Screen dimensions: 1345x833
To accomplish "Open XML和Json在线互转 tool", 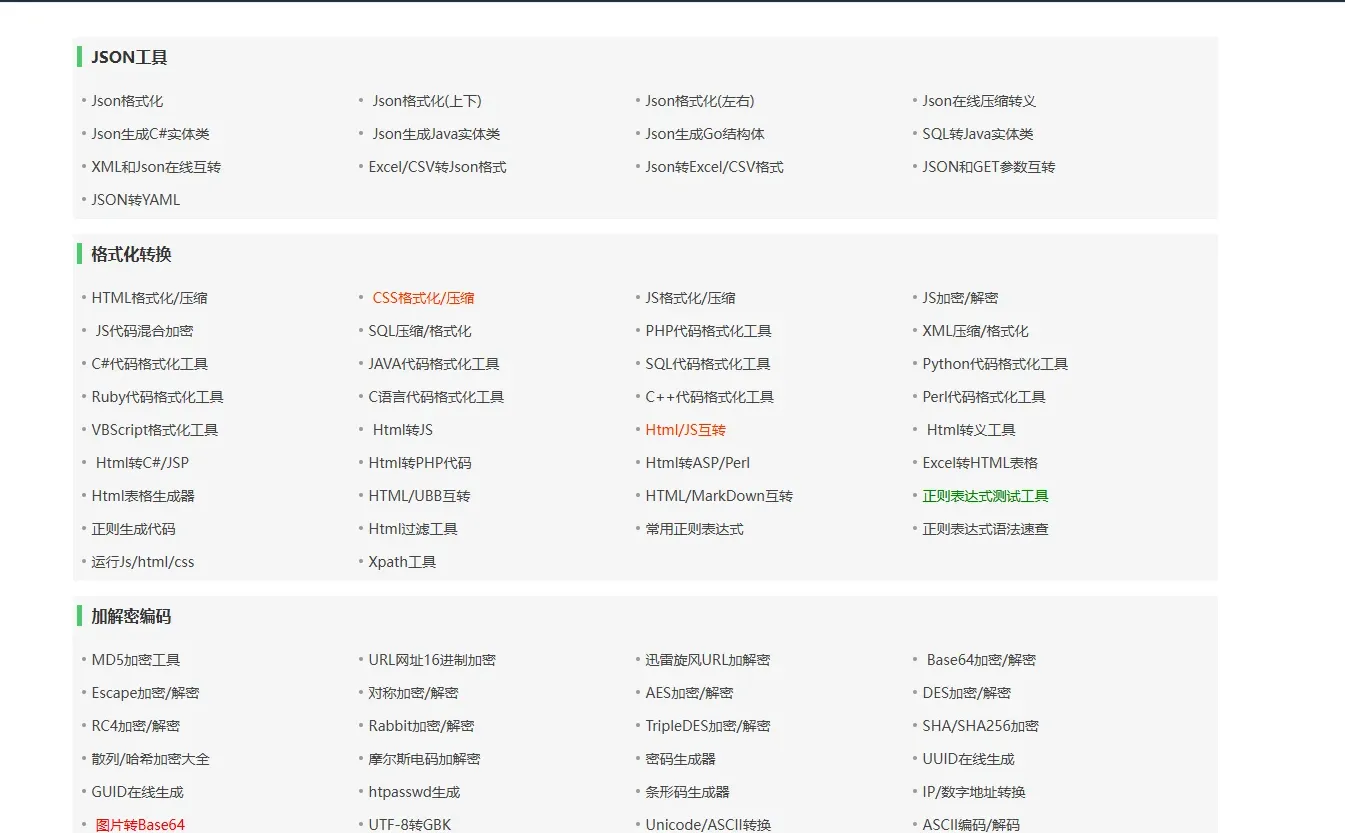I will 154,166.
